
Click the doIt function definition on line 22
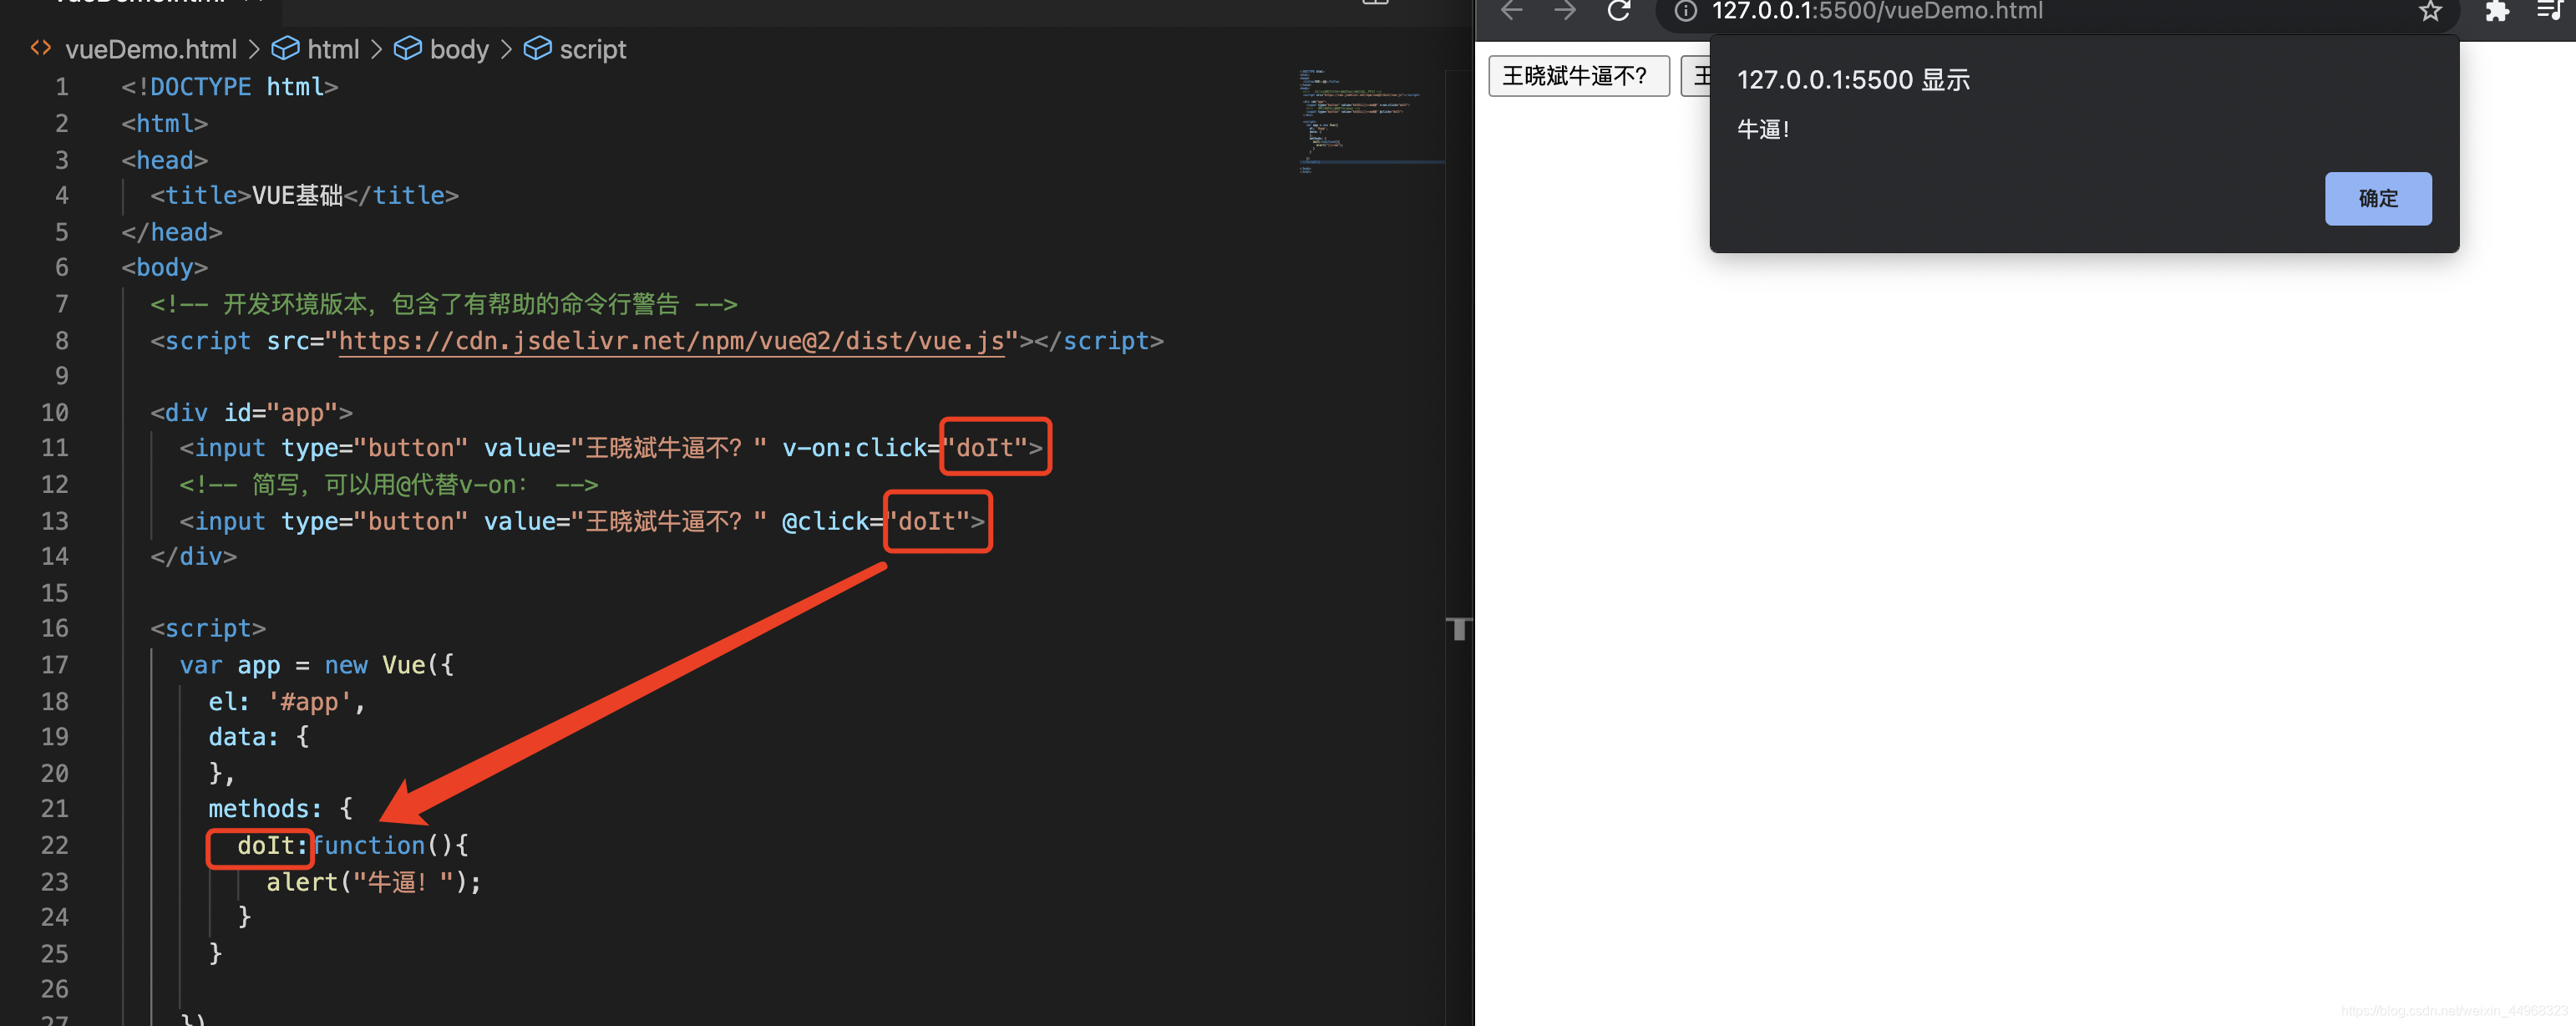pos(352,846)
